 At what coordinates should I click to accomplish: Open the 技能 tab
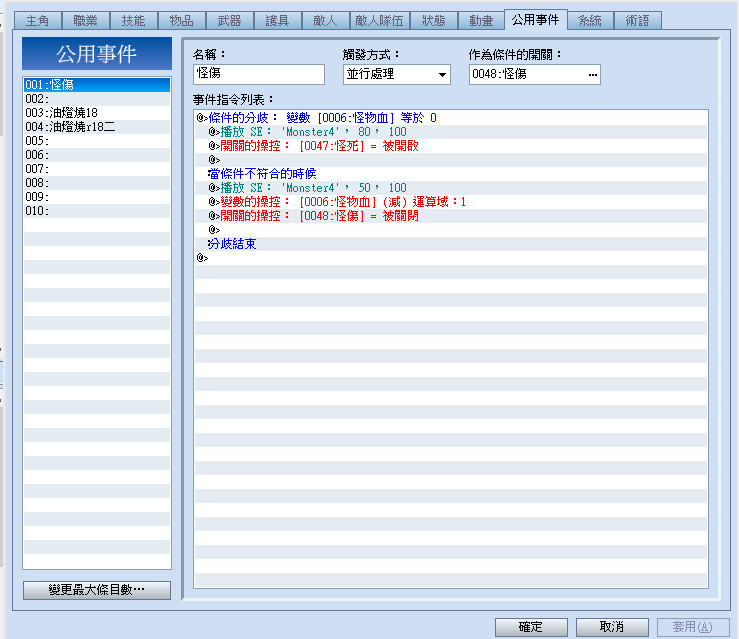click(133, 21)
